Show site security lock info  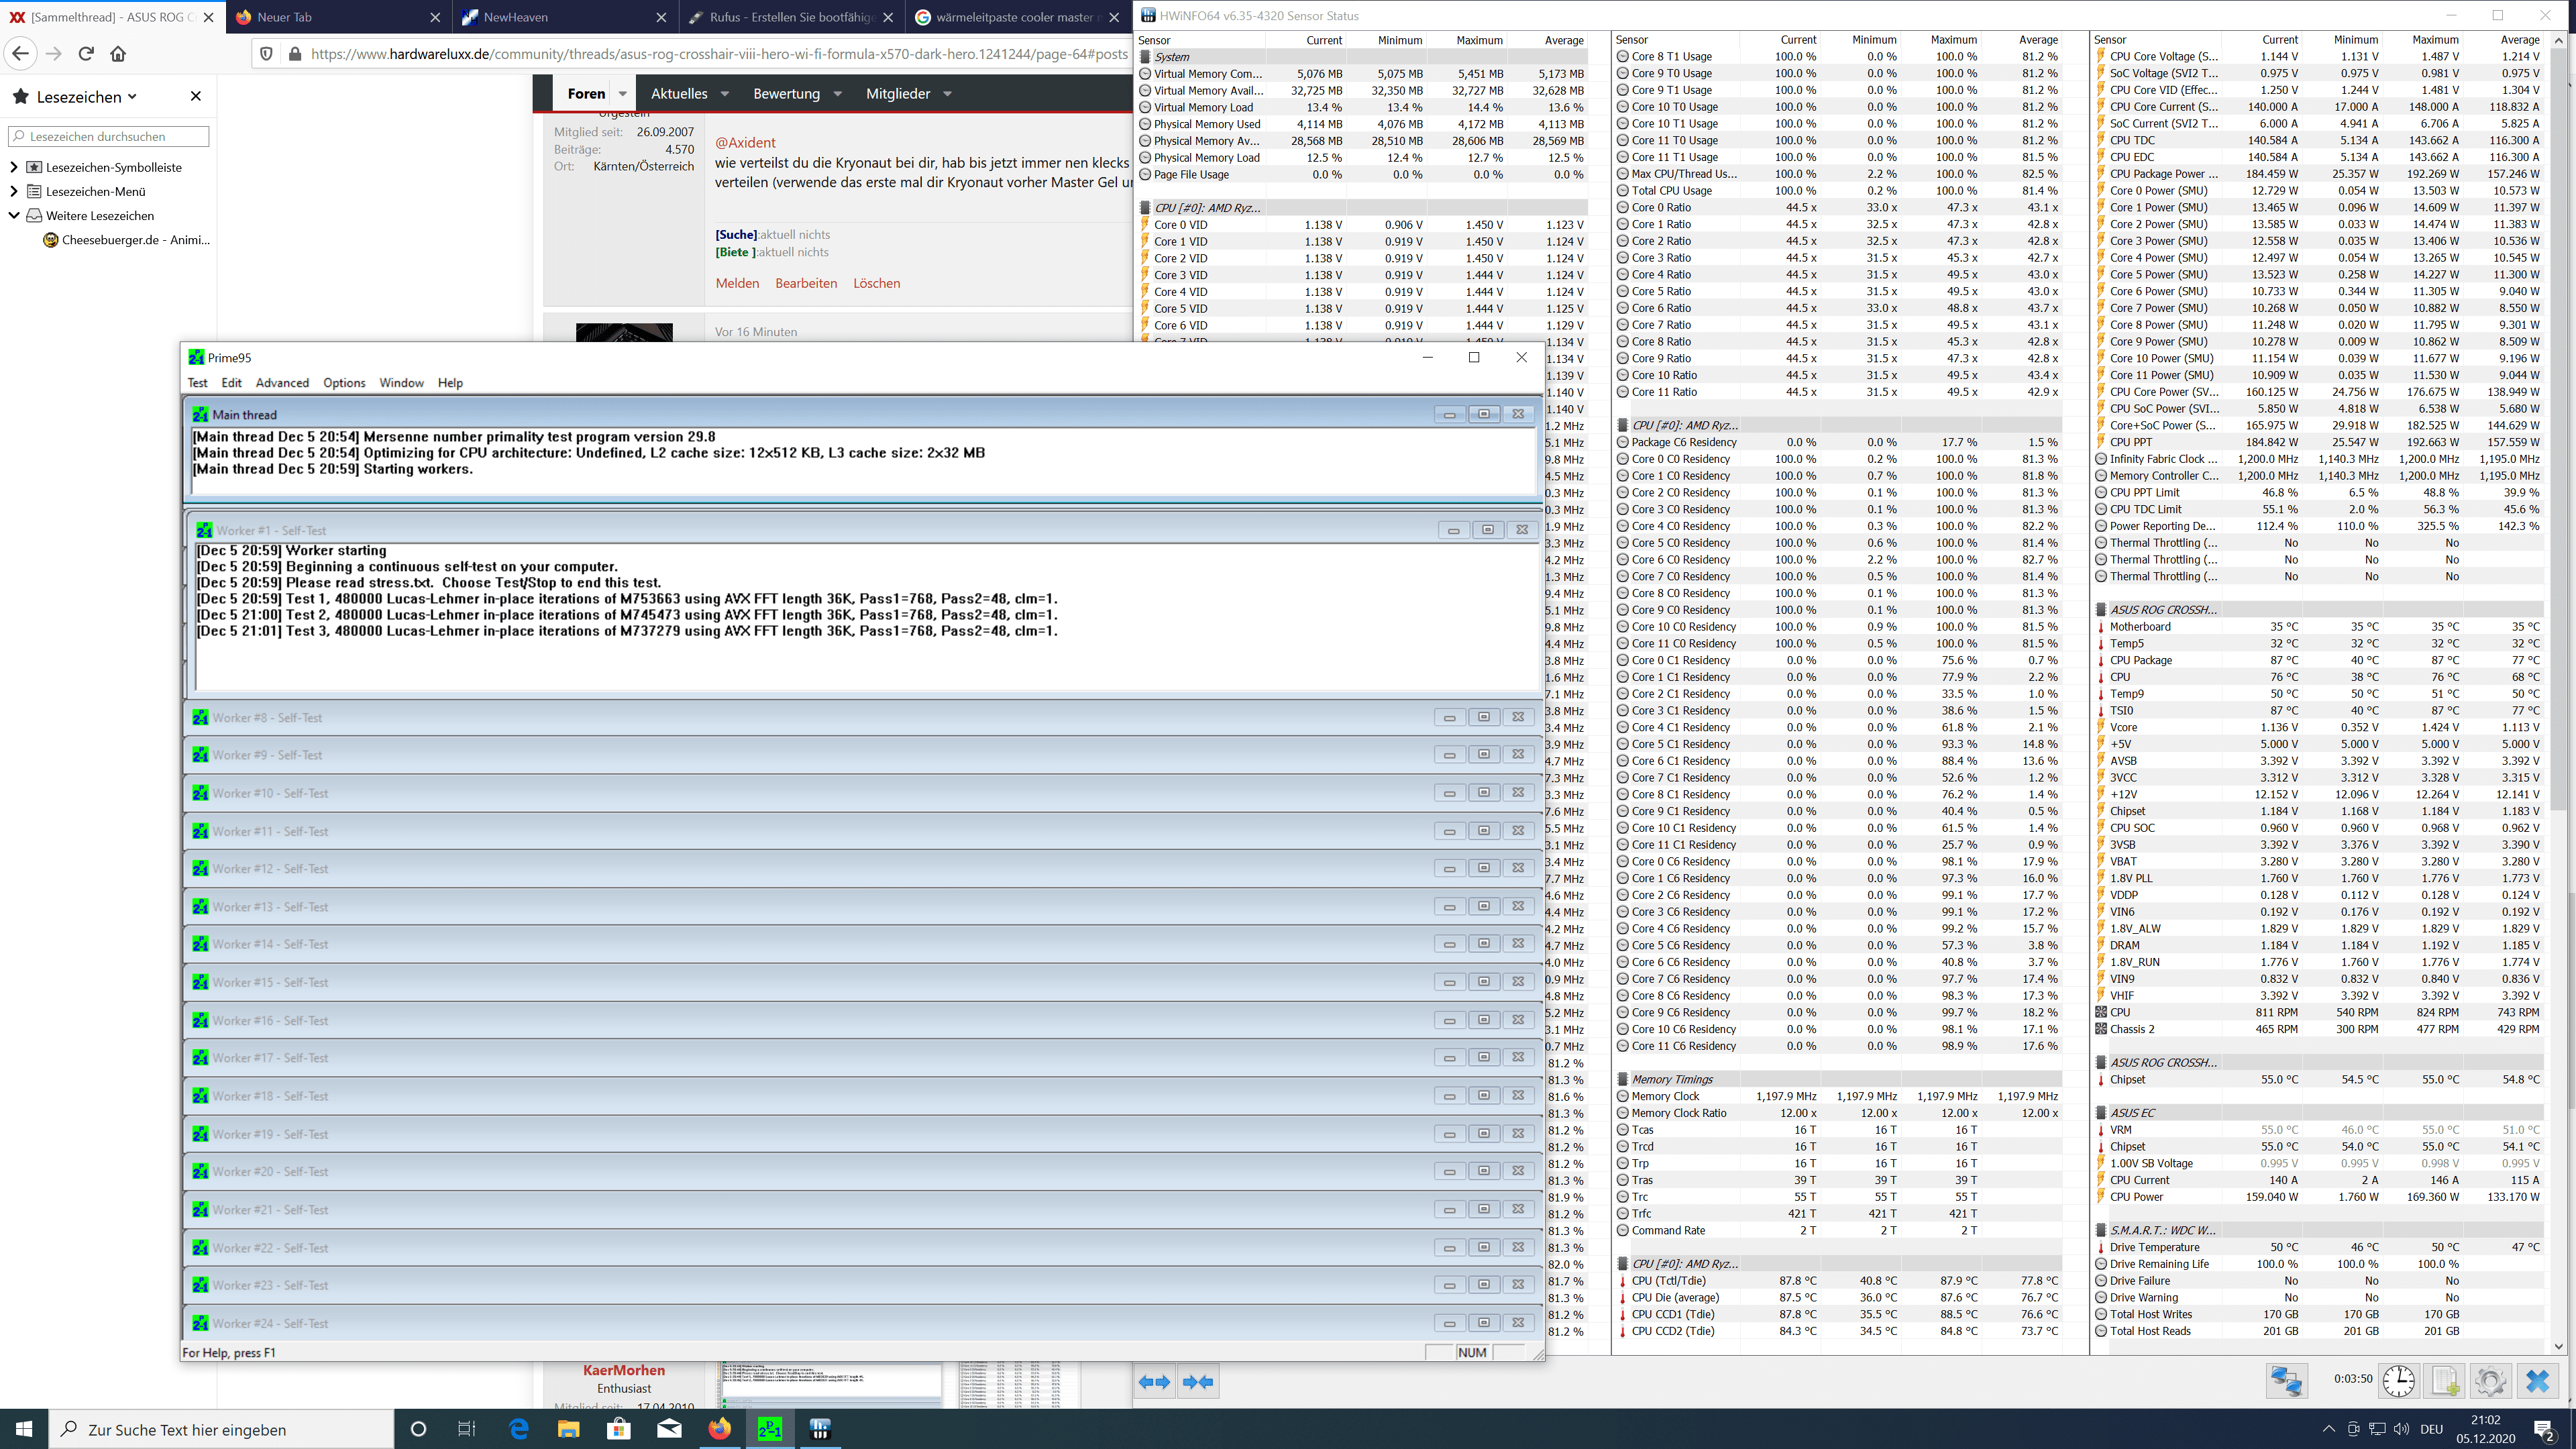click(294, 54)
